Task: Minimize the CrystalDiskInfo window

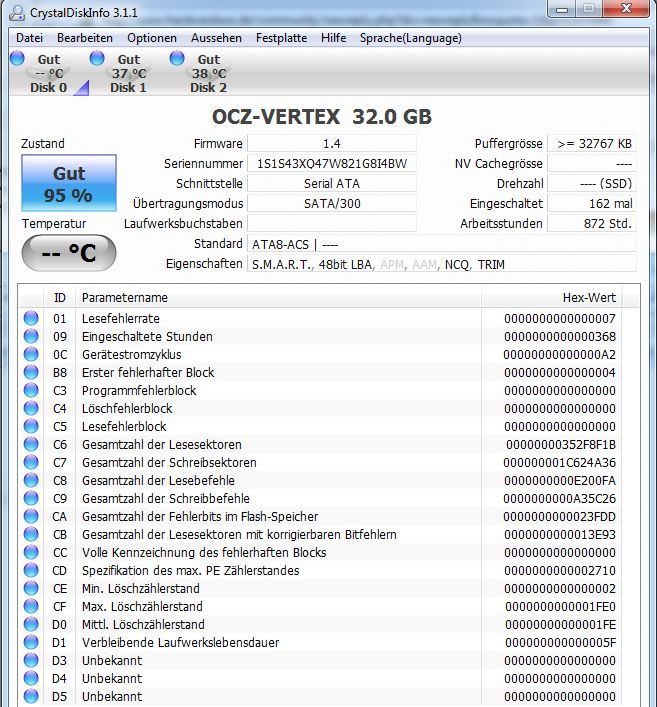Action: click(x=562, y=9)
